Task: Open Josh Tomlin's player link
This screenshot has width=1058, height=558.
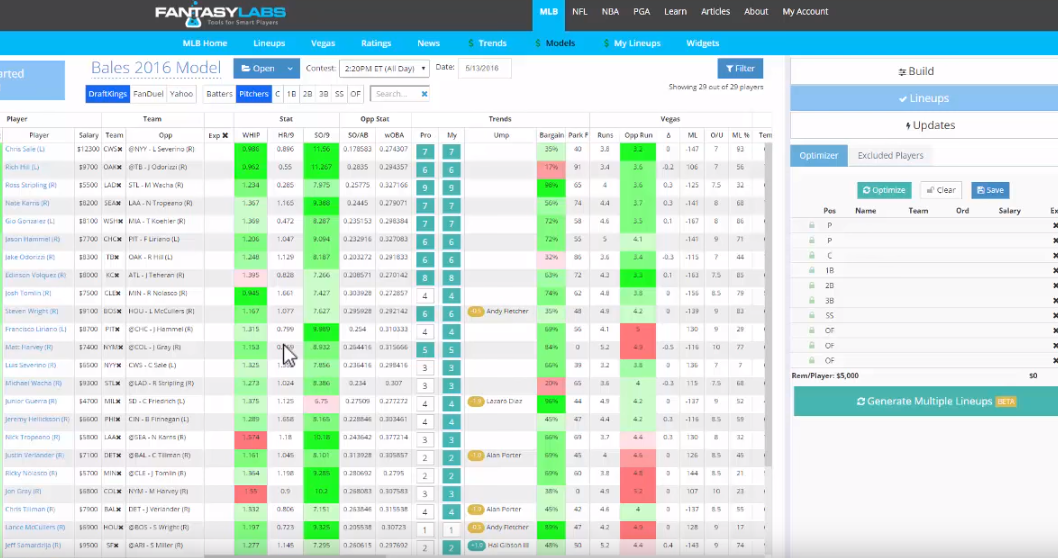Action: pos(28,294)
